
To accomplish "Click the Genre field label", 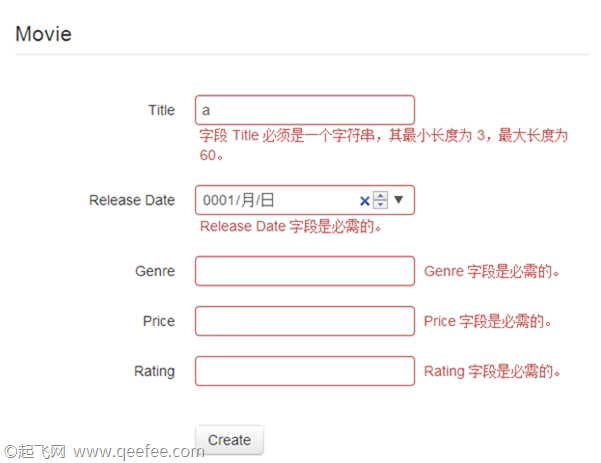I will (x=155, y=271).
